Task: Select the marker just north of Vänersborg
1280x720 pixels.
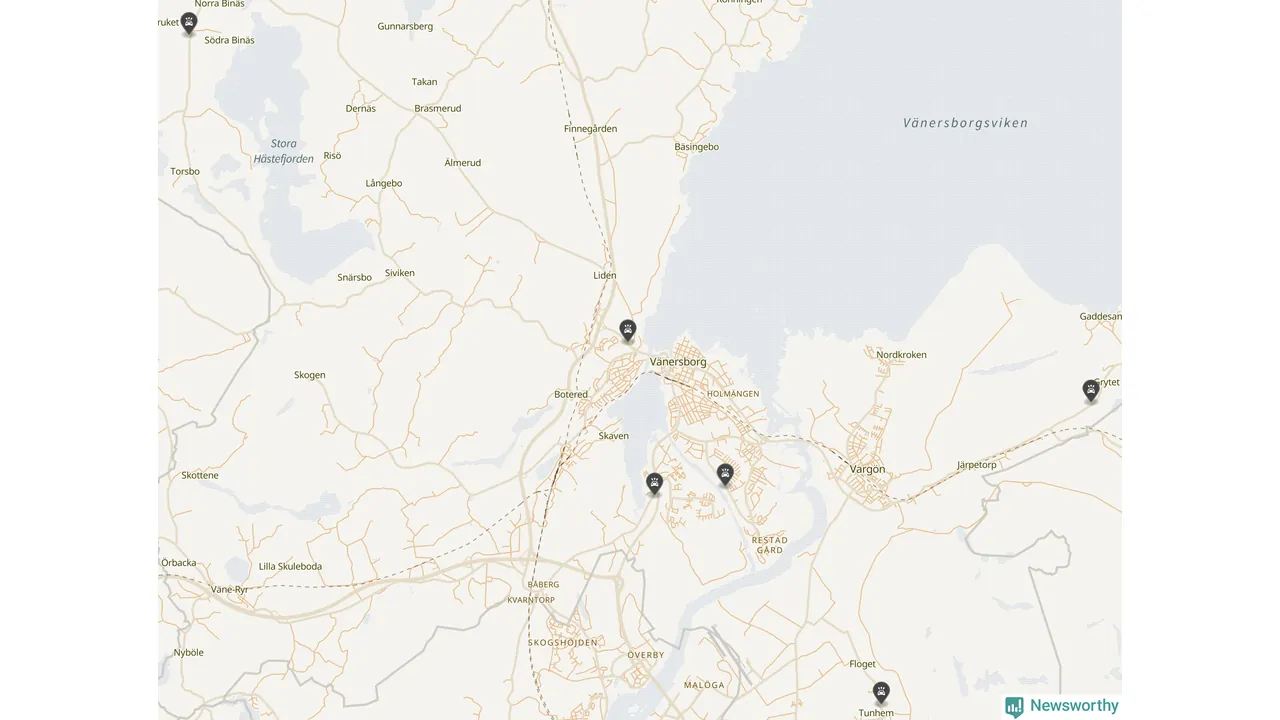Action: click(628, 331)
